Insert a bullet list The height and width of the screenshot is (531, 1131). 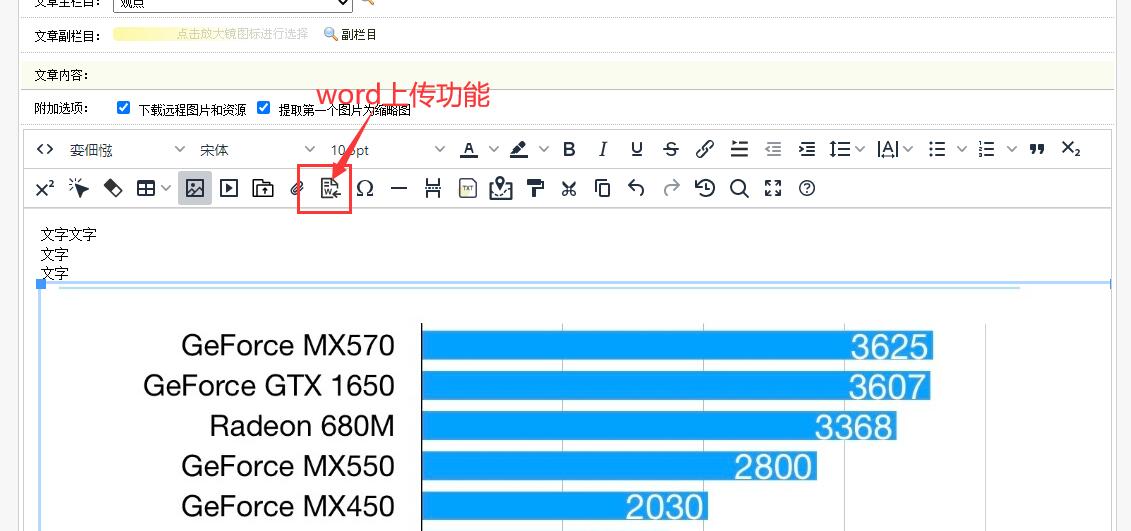click(937, 149)
